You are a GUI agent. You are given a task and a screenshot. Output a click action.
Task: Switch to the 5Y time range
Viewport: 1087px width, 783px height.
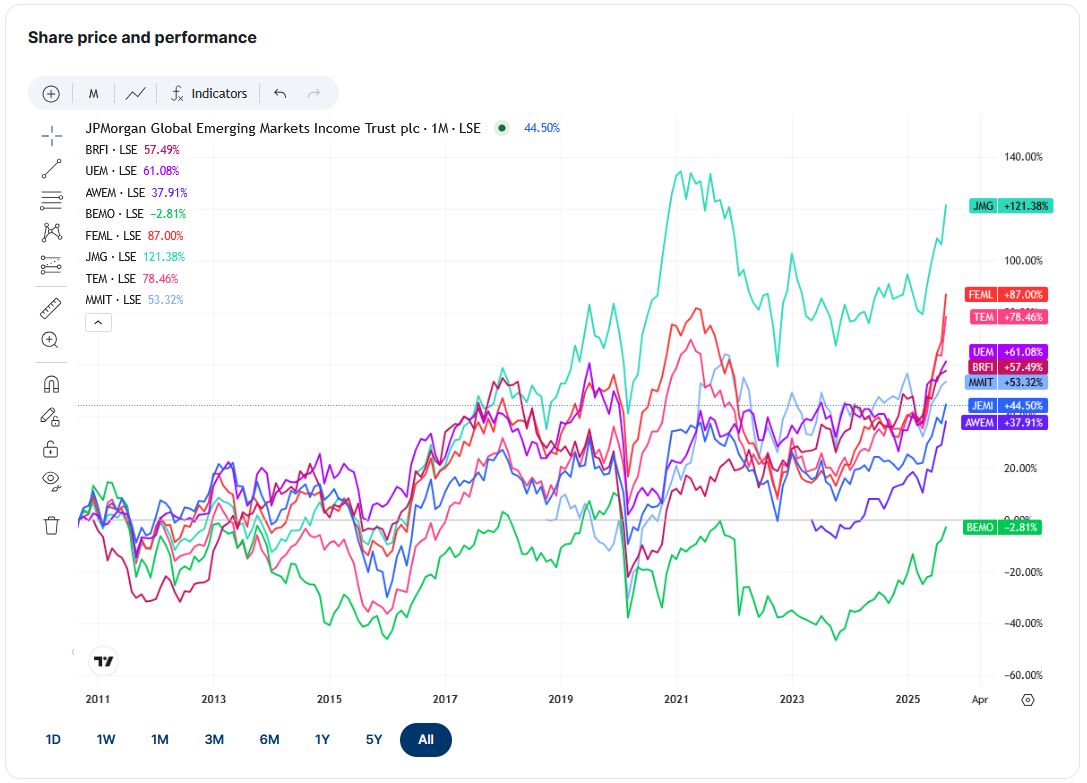point(374,739)
